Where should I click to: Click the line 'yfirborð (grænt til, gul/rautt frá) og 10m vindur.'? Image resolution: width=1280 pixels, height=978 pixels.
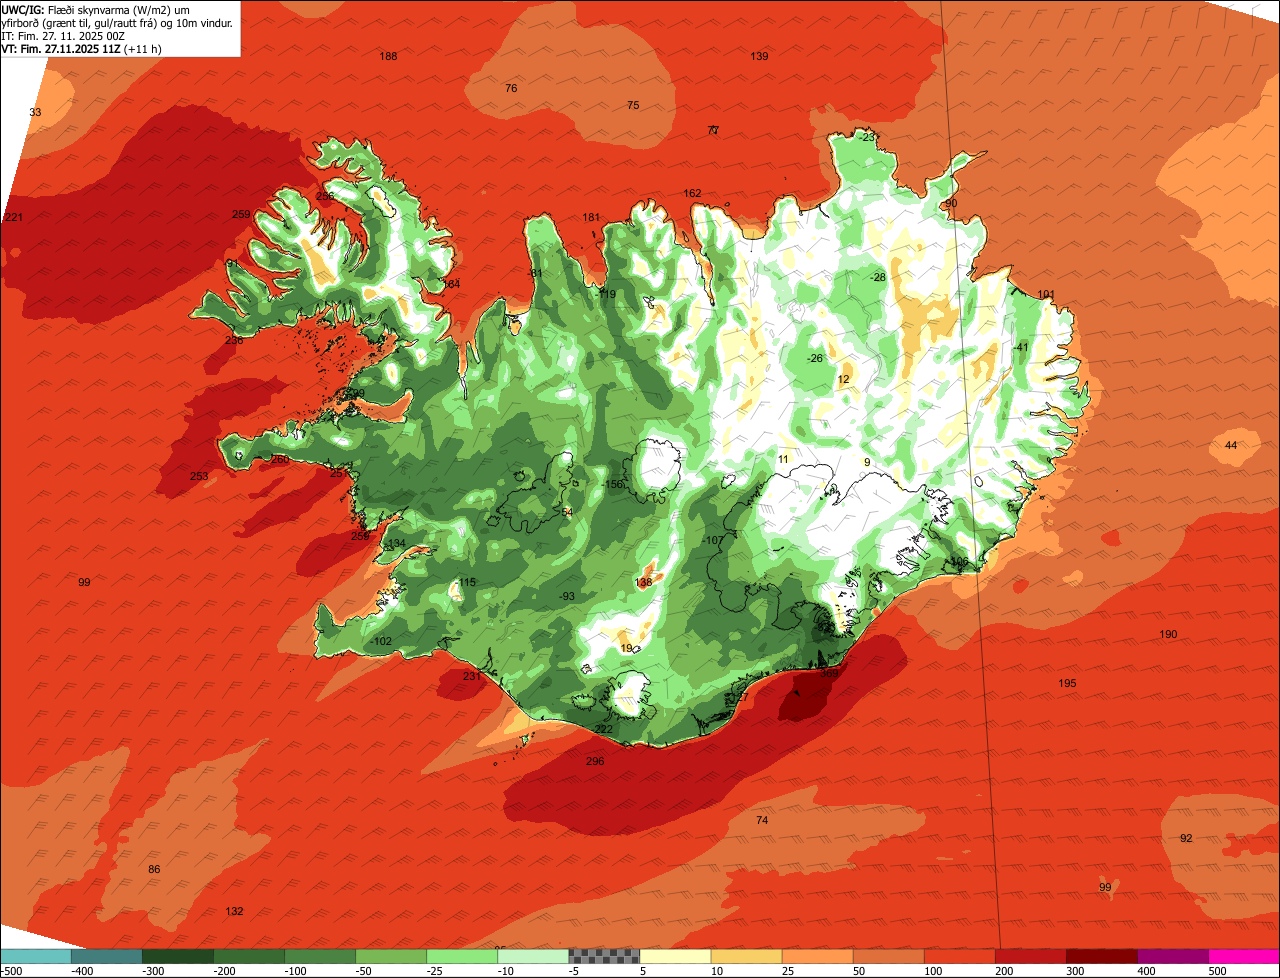click(x=117, y=22)
